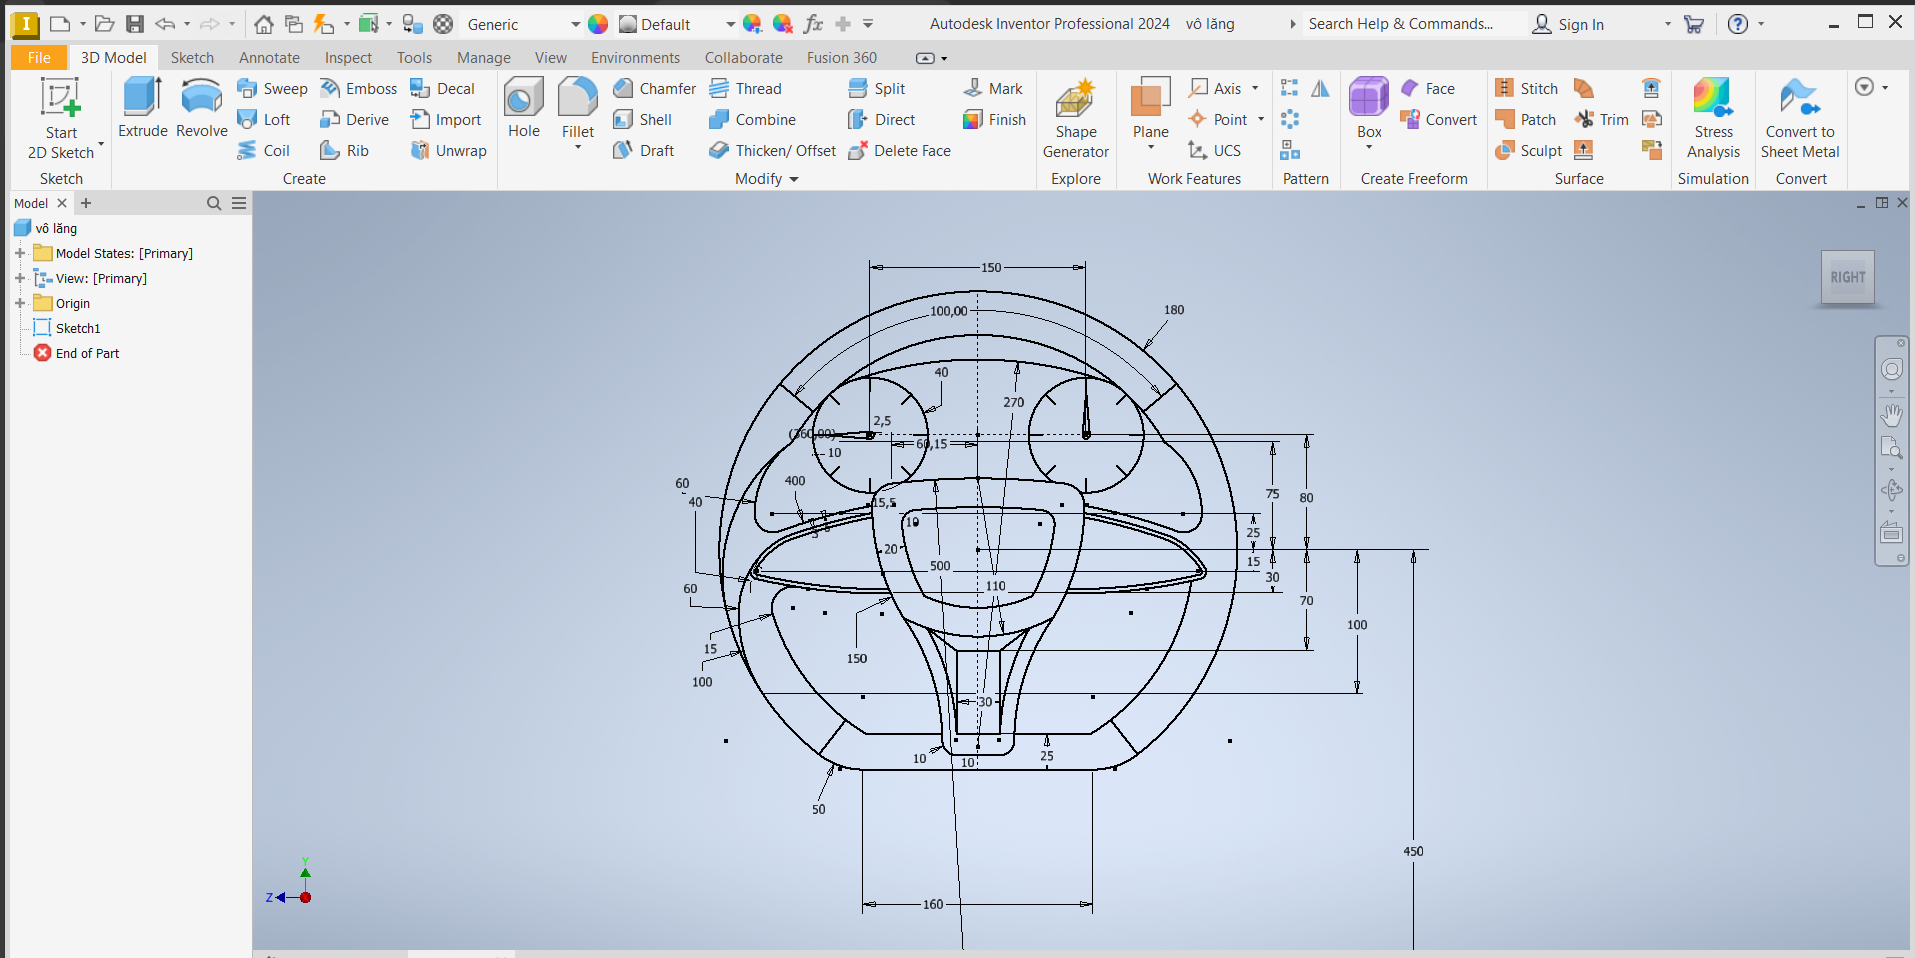Screen dimensions: 1915x958
Task: Switch to the Annotate ribbon tab
Action: (x=269, y=58)
